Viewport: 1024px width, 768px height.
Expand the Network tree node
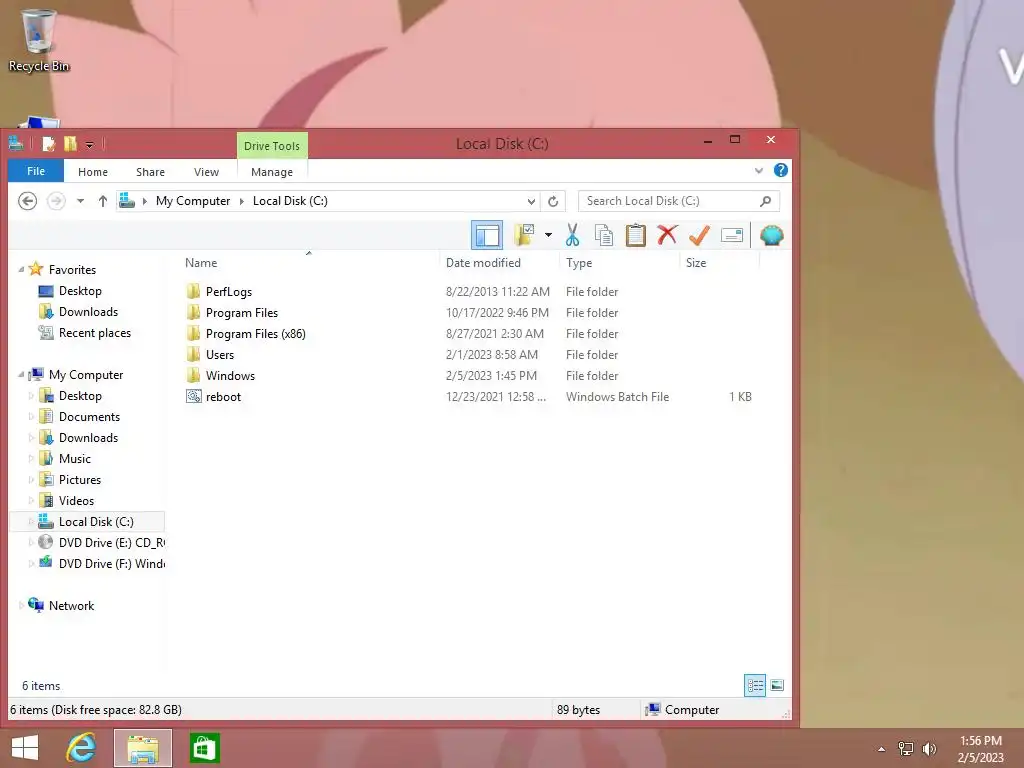click(x=21, y=605)
